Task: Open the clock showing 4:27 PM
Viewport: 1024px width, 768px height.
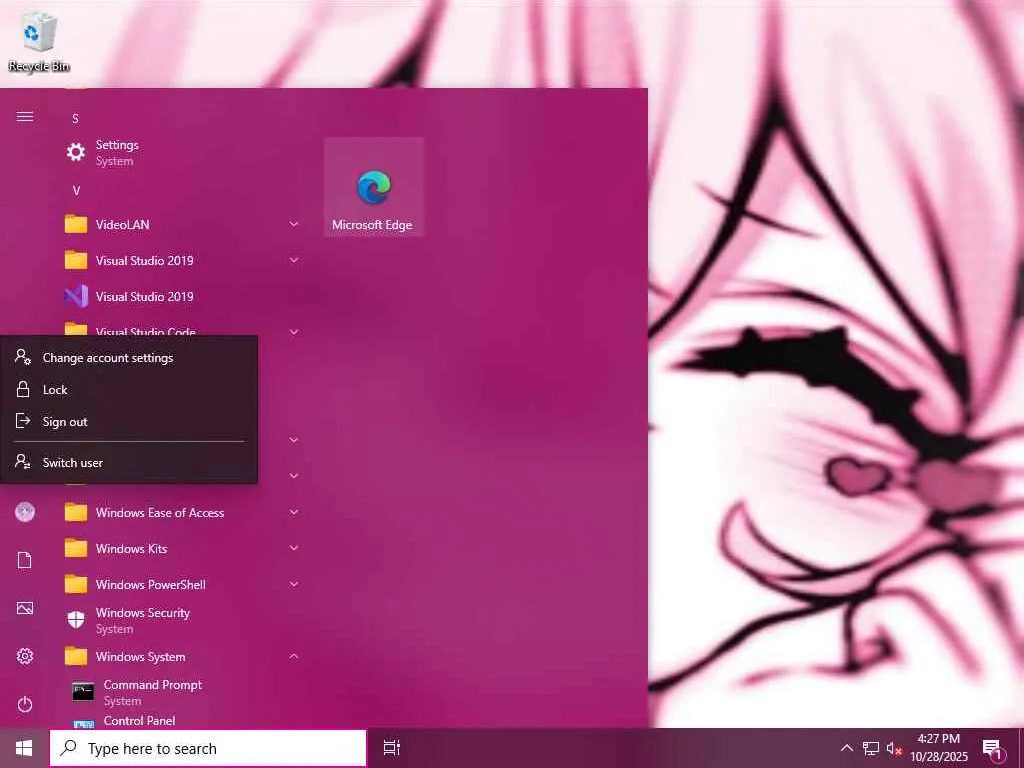Action: pos(938,748)
